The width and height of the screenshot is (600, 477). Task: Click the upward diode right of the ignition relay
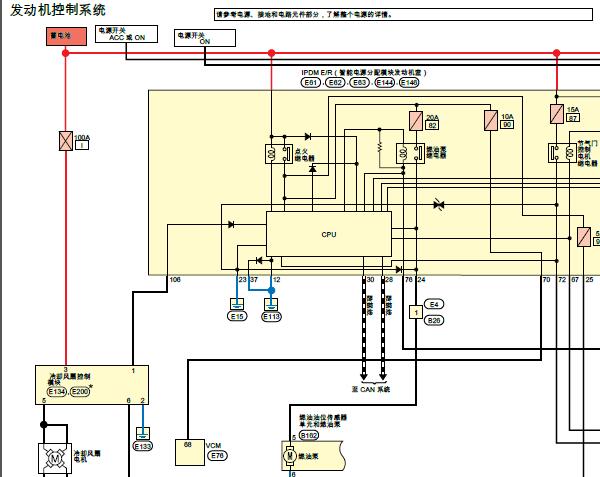[x=313, y=168]
